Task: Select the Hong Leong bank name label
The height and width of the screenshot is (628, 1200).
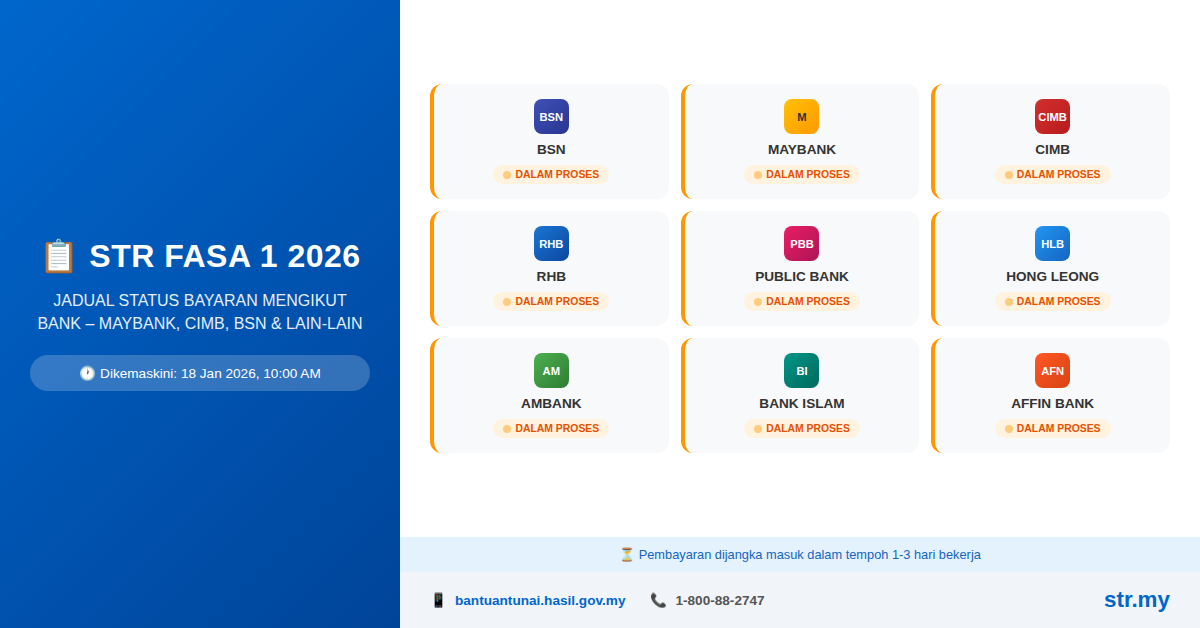Action: point(1052,276)
